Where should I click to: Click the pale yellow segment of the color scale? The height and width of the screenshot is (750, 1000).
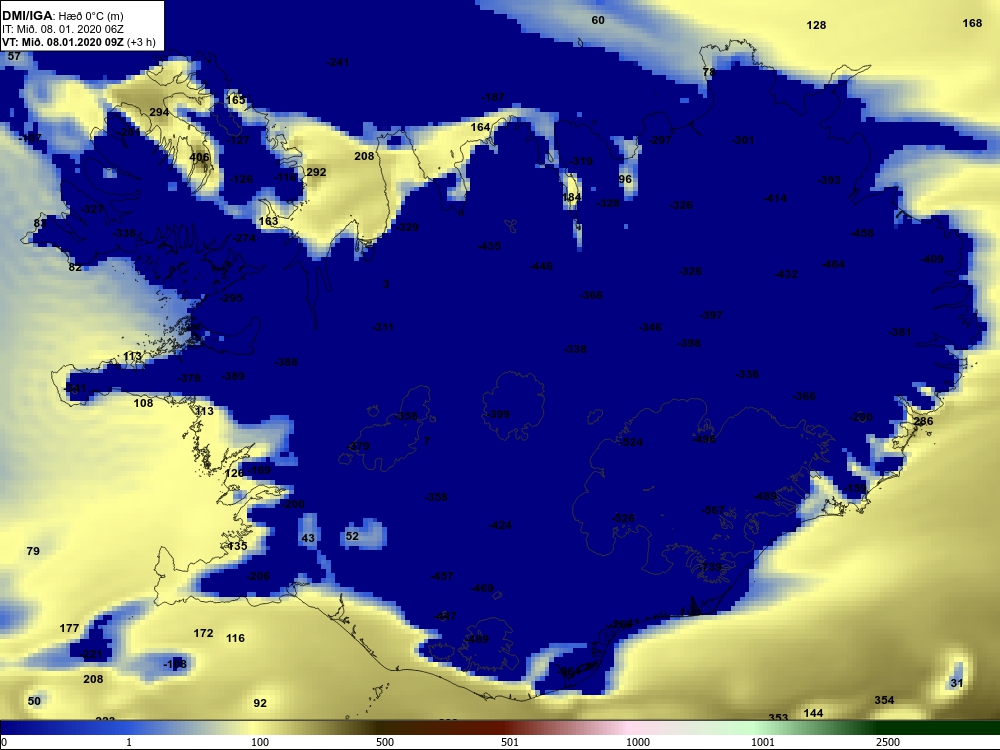pyautogui.click(x=255, y=727)
